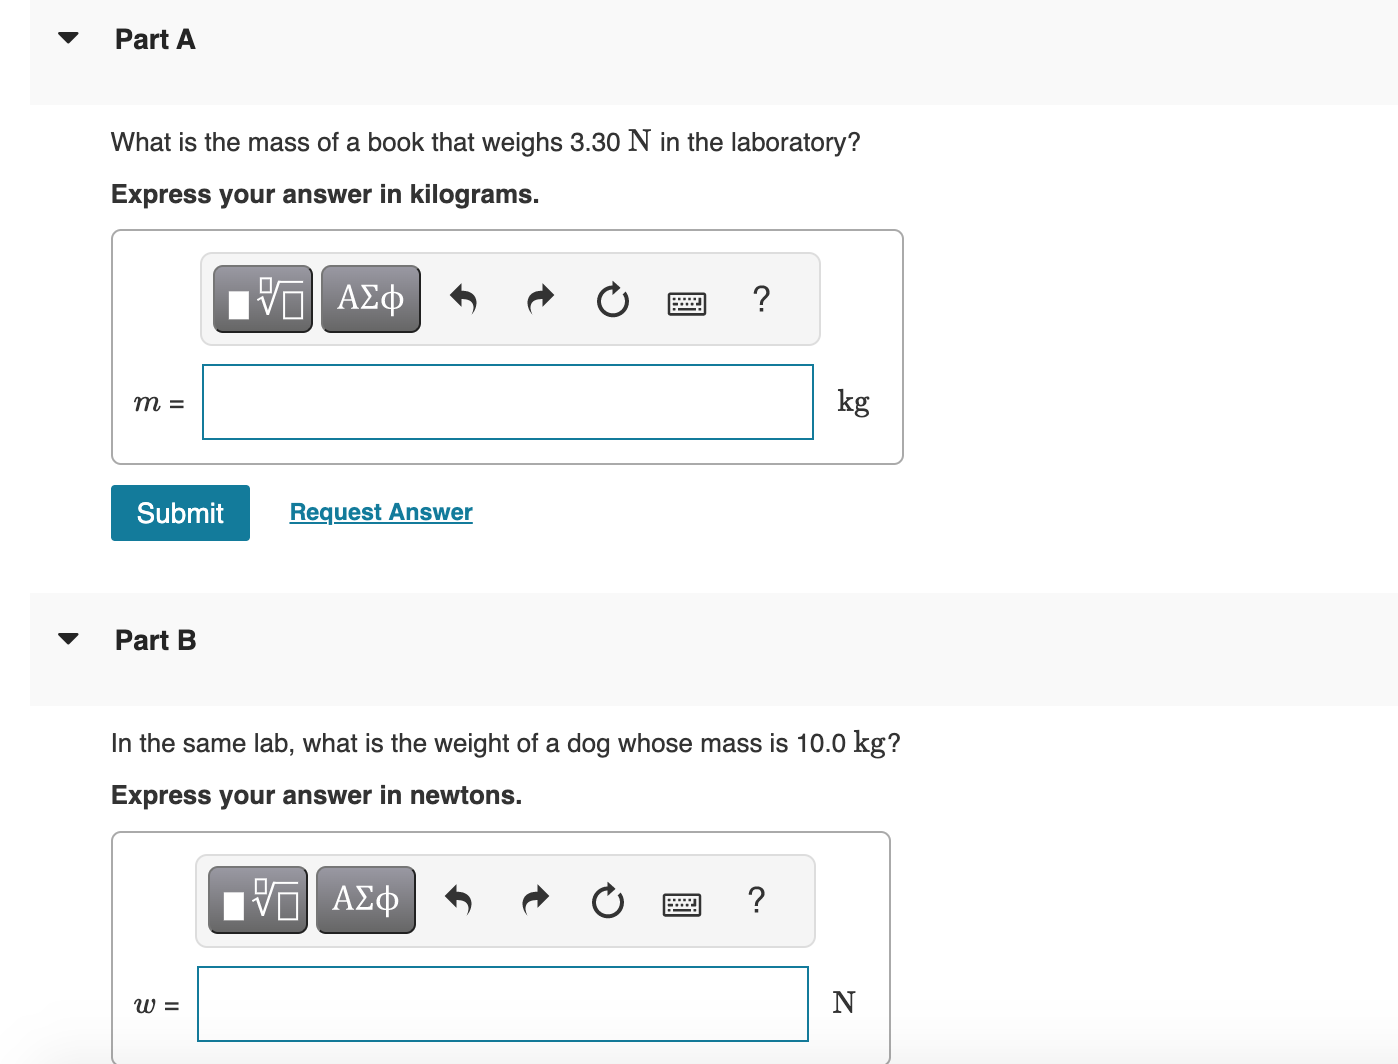Click the kg unit label
Screen dimensions: 1398x1064
[x=854, y=402]
